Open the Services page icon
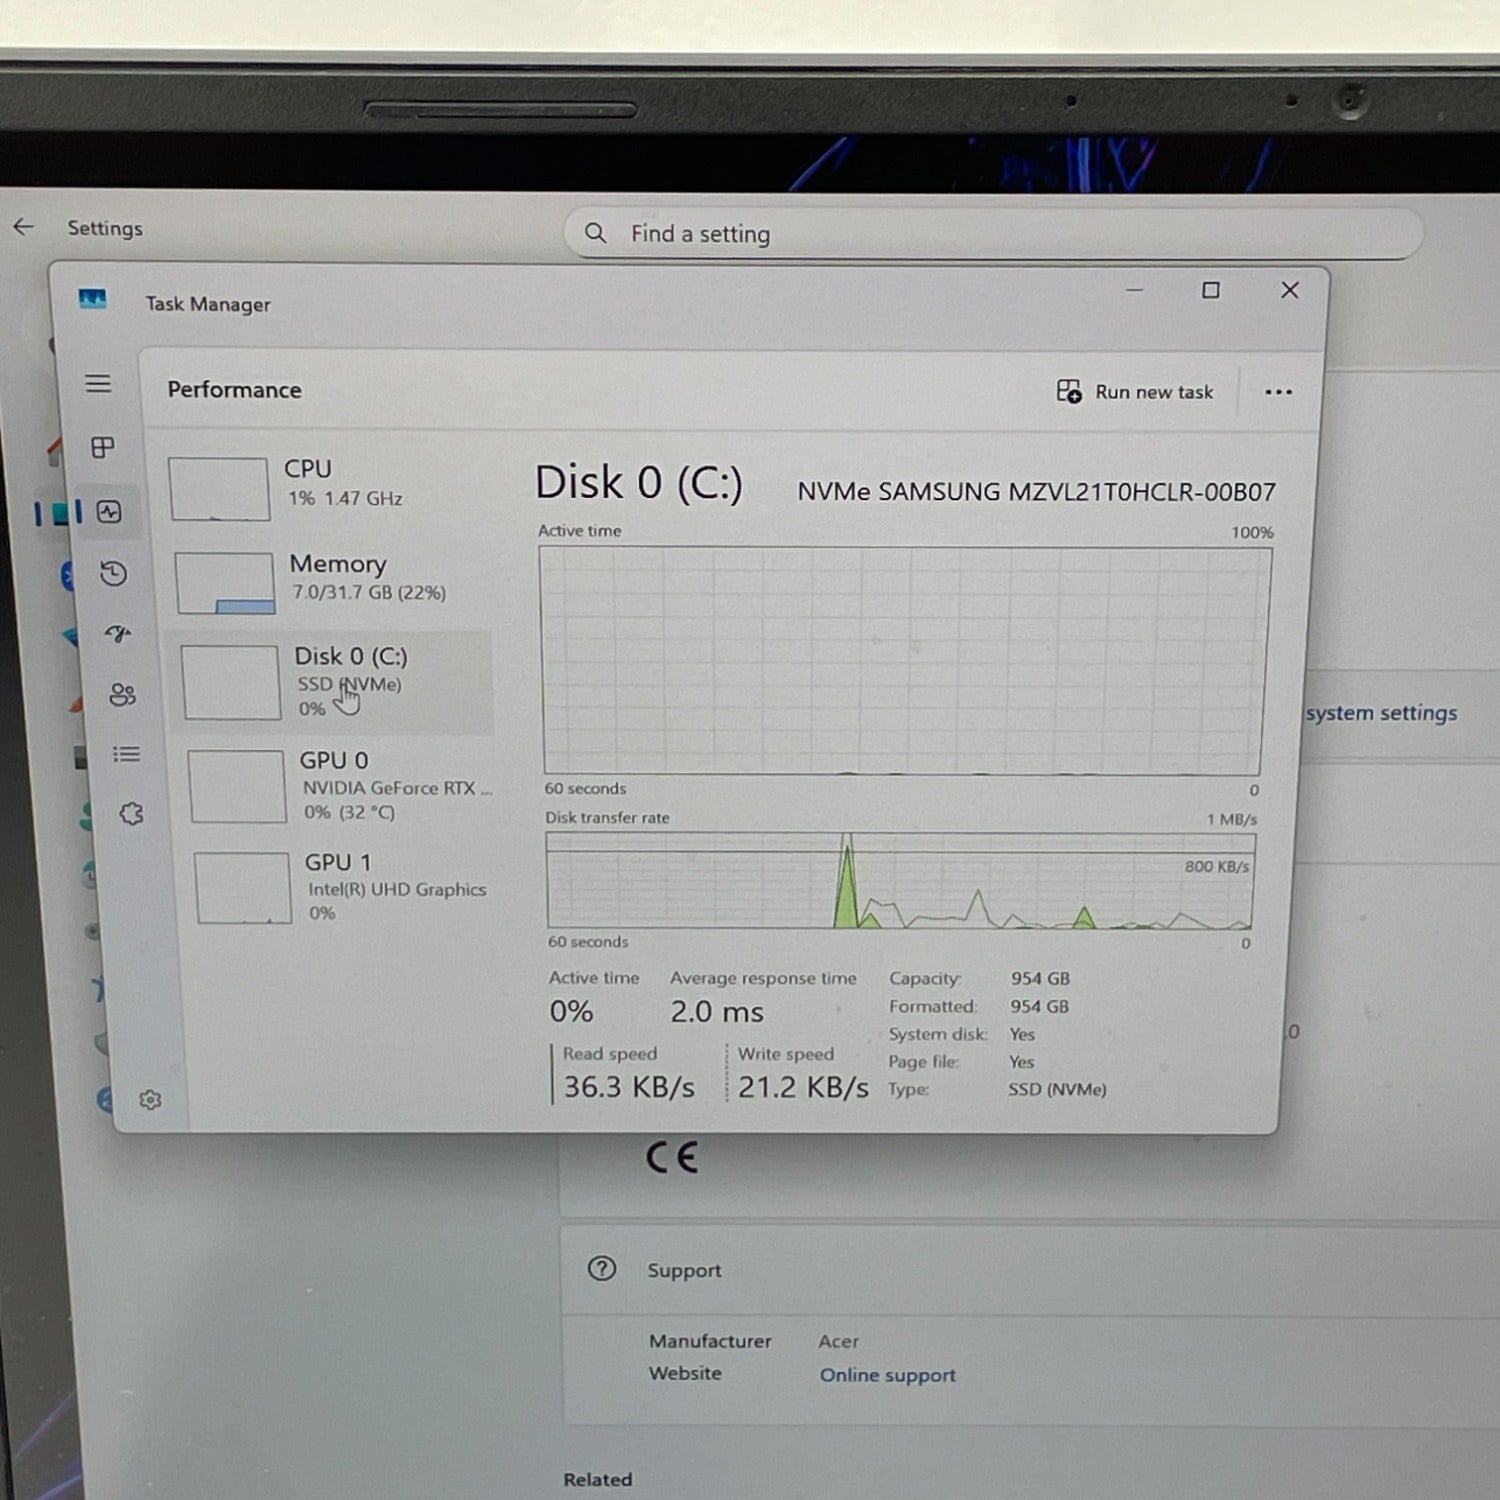Viewport: 1500px width, 1500px height. [131, 814]
